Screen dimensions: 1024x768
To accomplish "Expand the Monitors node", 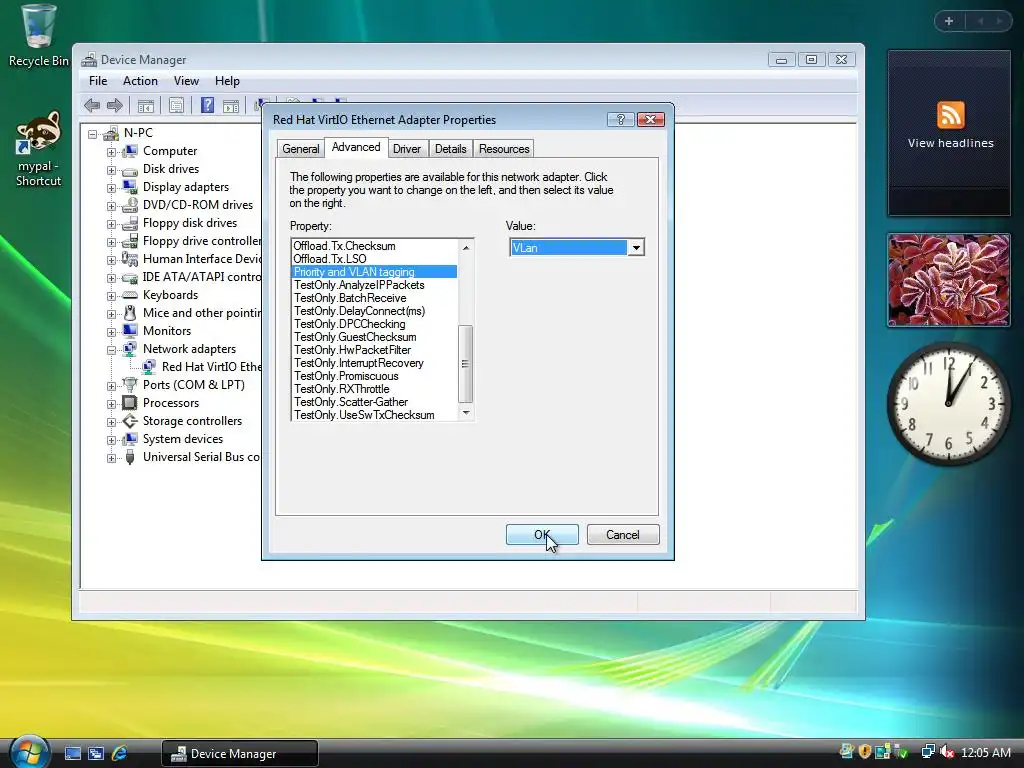I will pos(112,332).
